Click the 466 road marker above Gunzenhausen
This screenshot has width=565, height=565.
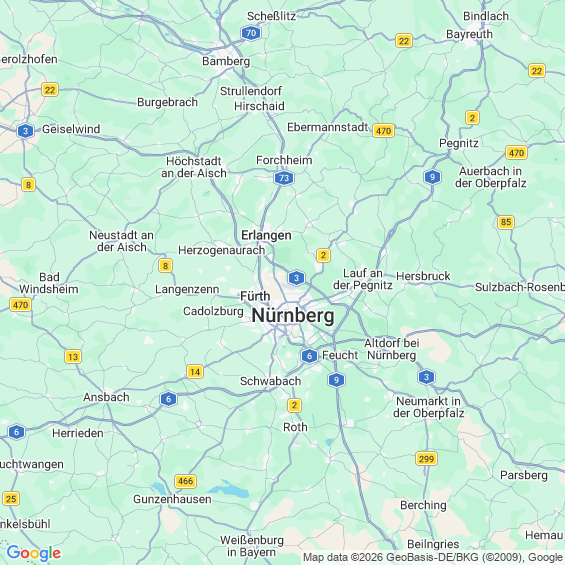pyautogui.click(x=185, y=481)
